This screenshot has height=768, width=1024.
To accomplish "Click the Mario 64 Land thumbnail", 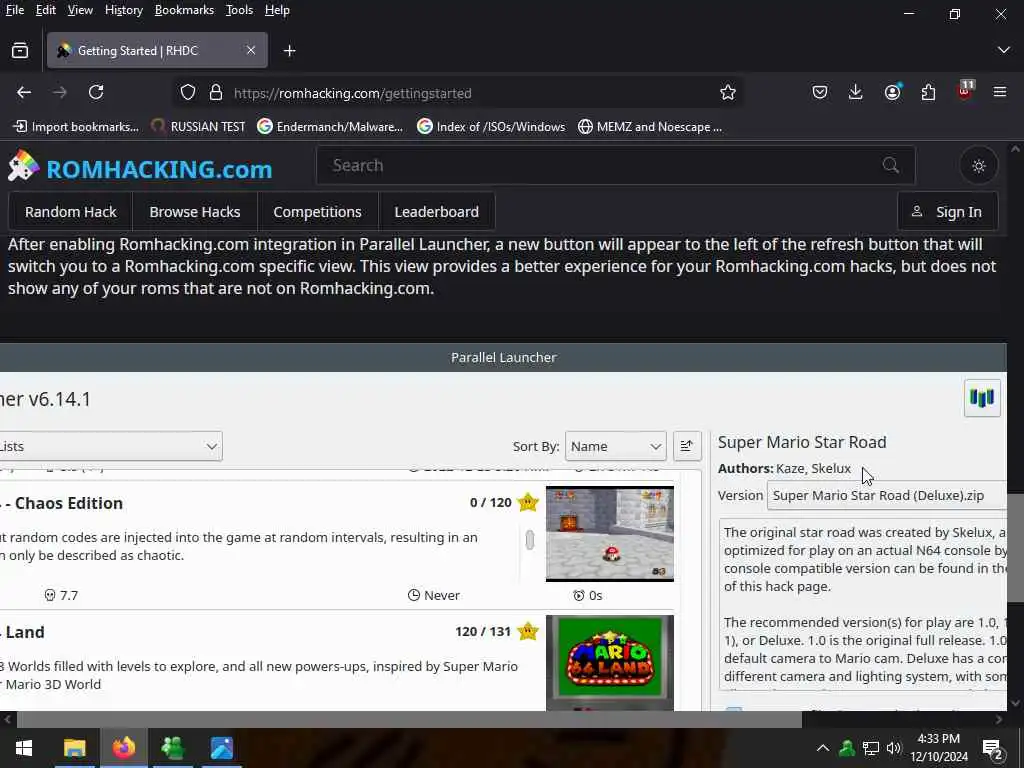I will coord(609,662).
